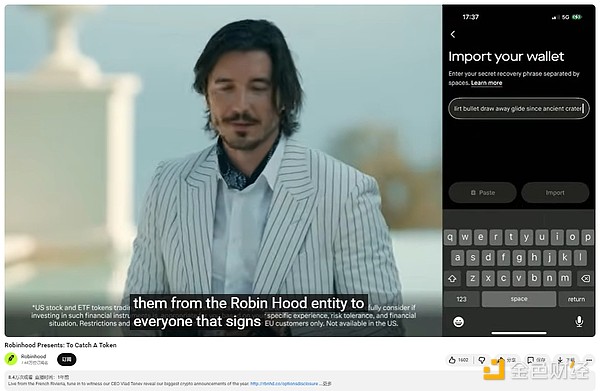Focus the secret recovery phrase input field
The width and height of the screenshot is (600, 391).
[518, 109]
